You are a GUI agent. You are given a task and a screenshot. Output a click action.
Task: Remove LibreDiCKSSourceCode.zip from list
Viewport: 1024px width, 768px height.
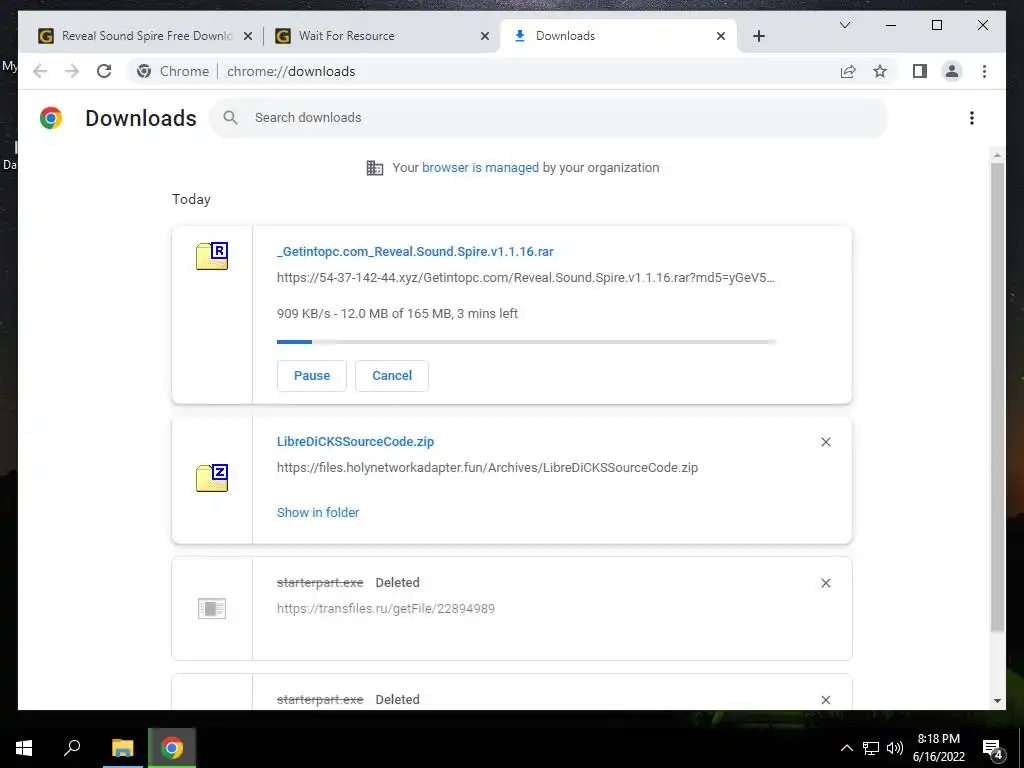[x=825, y=442]
